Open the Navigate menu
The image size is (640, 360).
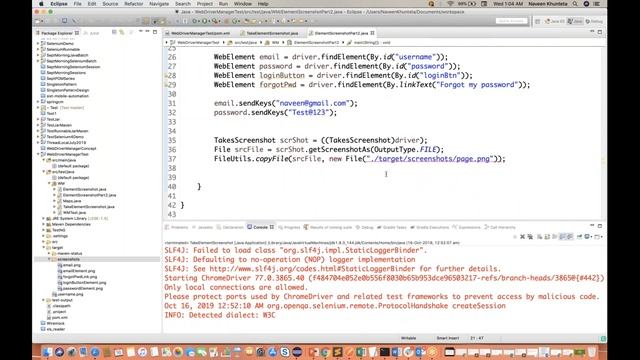pos(159,4)
